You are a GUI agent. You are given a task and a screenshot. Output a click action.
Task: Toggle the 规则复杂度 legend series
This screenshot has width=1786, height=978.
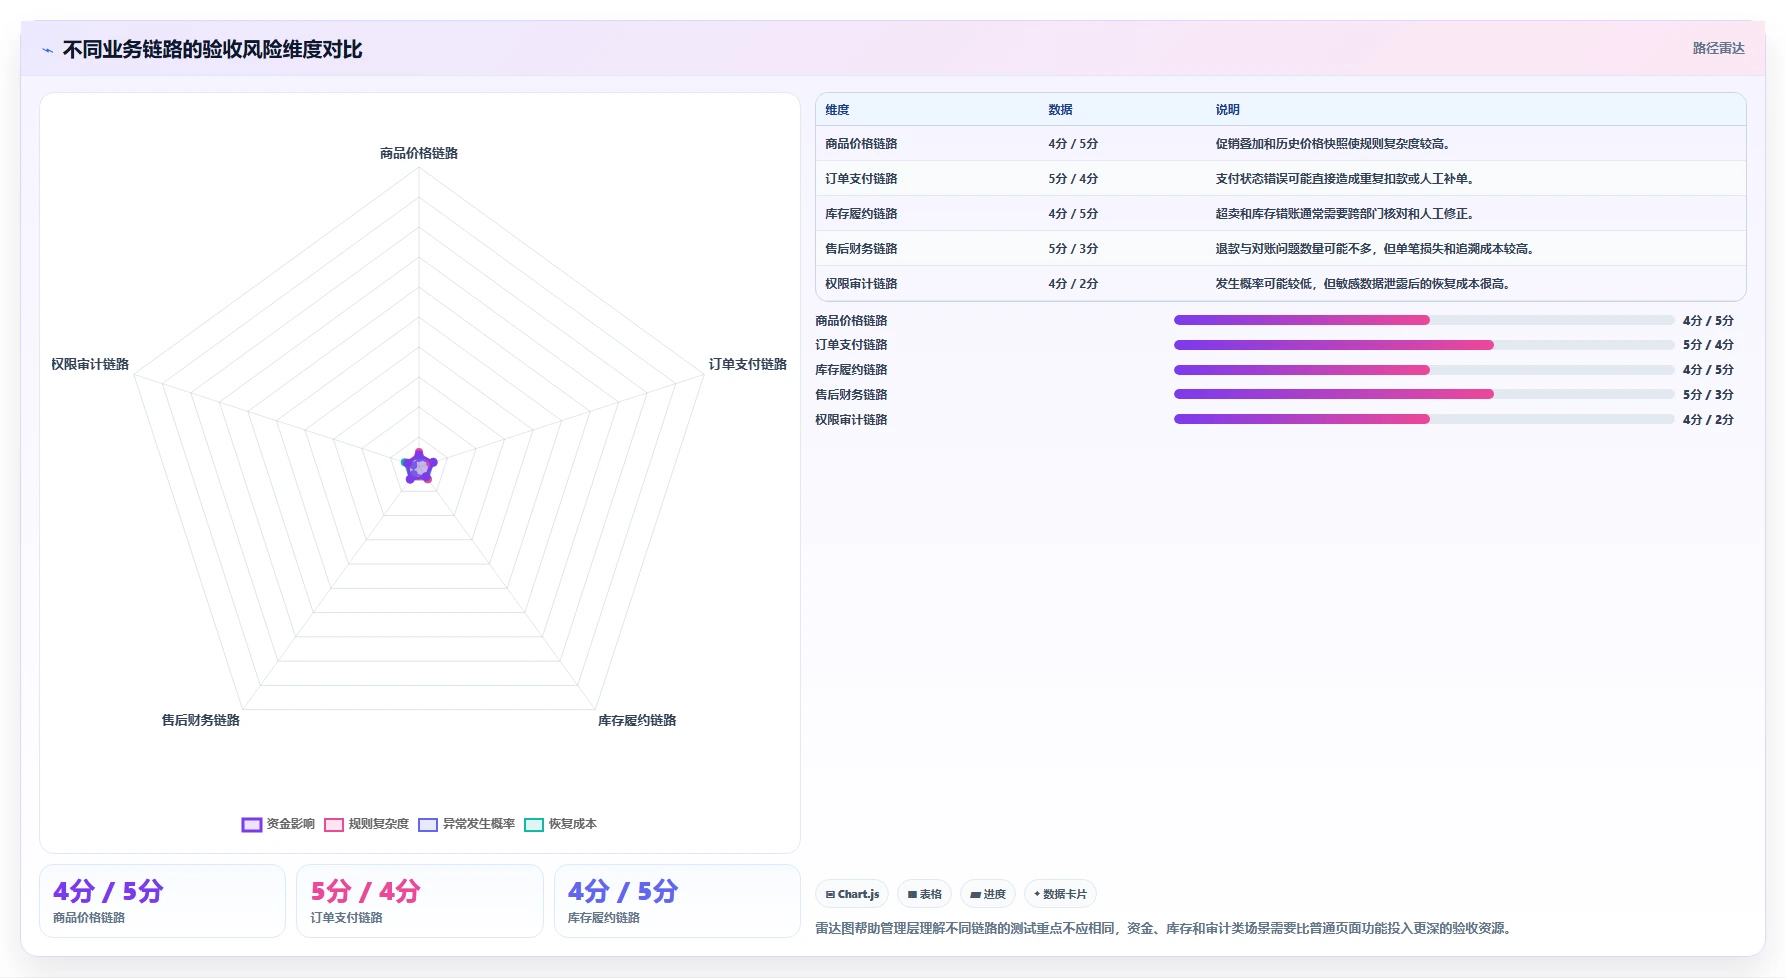(x=366, y=824)
